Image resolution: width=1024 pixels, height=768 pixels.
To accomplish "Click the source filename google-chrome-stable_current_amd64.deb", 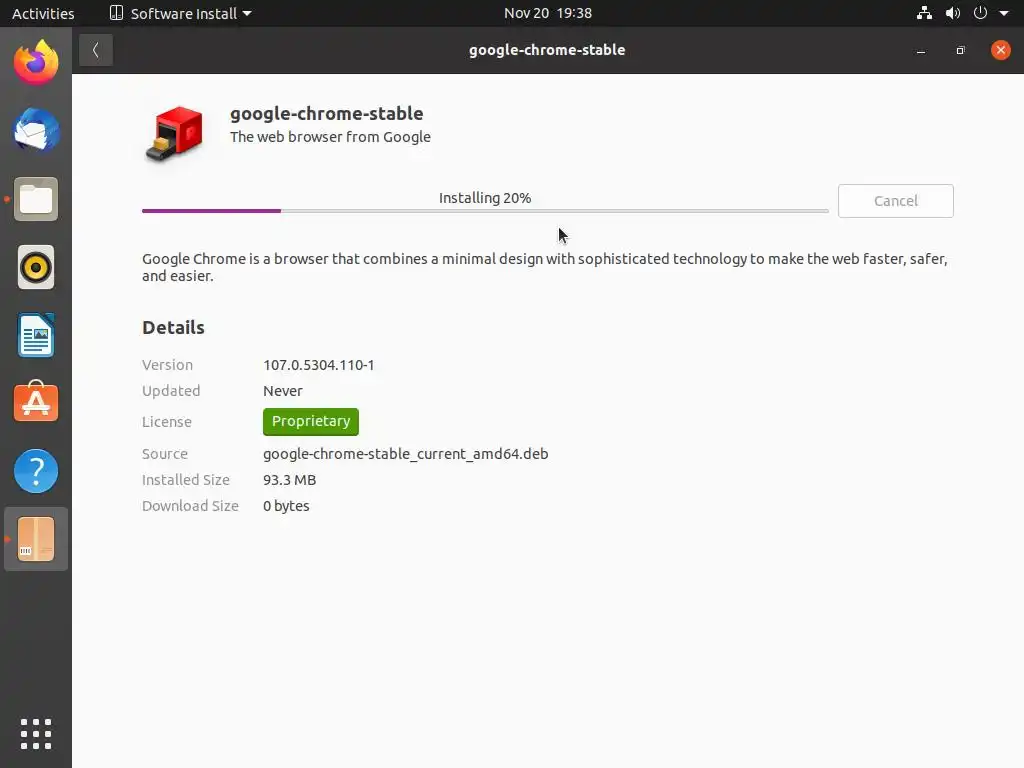I will [x=406, y=454].
